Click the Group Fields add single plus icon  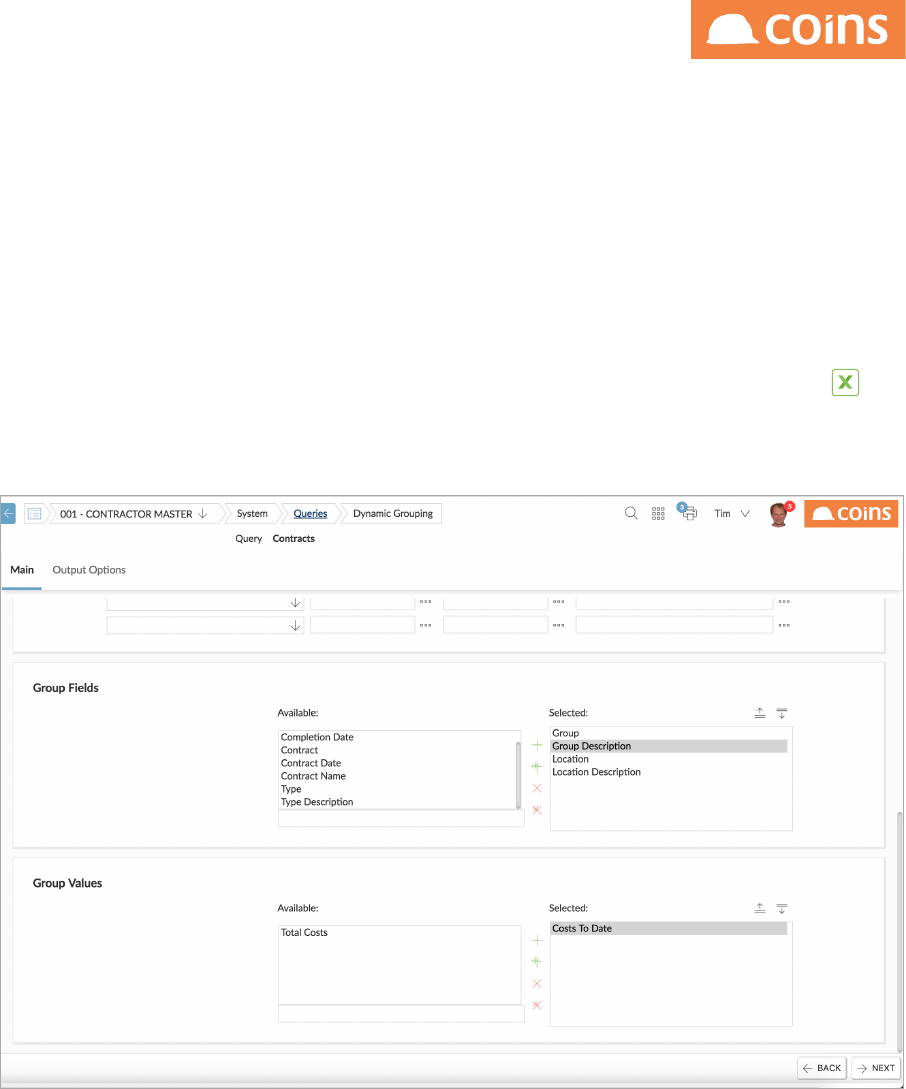point(537,745)
